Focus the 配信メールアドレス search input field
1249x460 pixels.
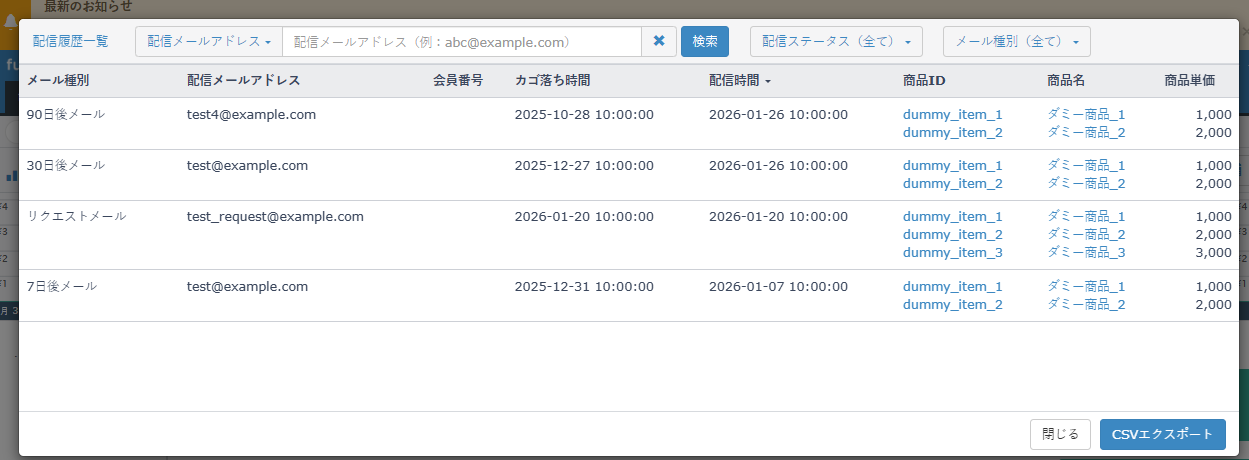(461, 41)
